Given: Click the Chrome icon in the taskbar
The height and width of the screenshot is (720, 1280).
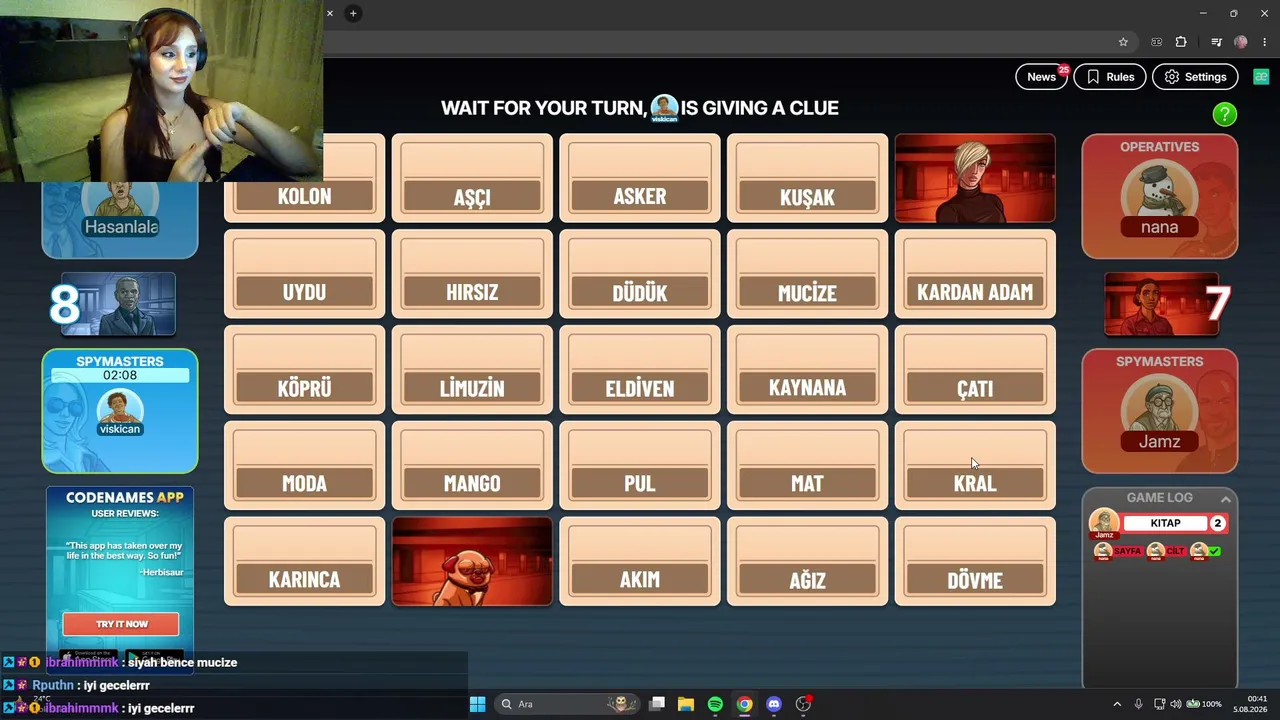Looking at the screenshot, I should click(744, 704).
